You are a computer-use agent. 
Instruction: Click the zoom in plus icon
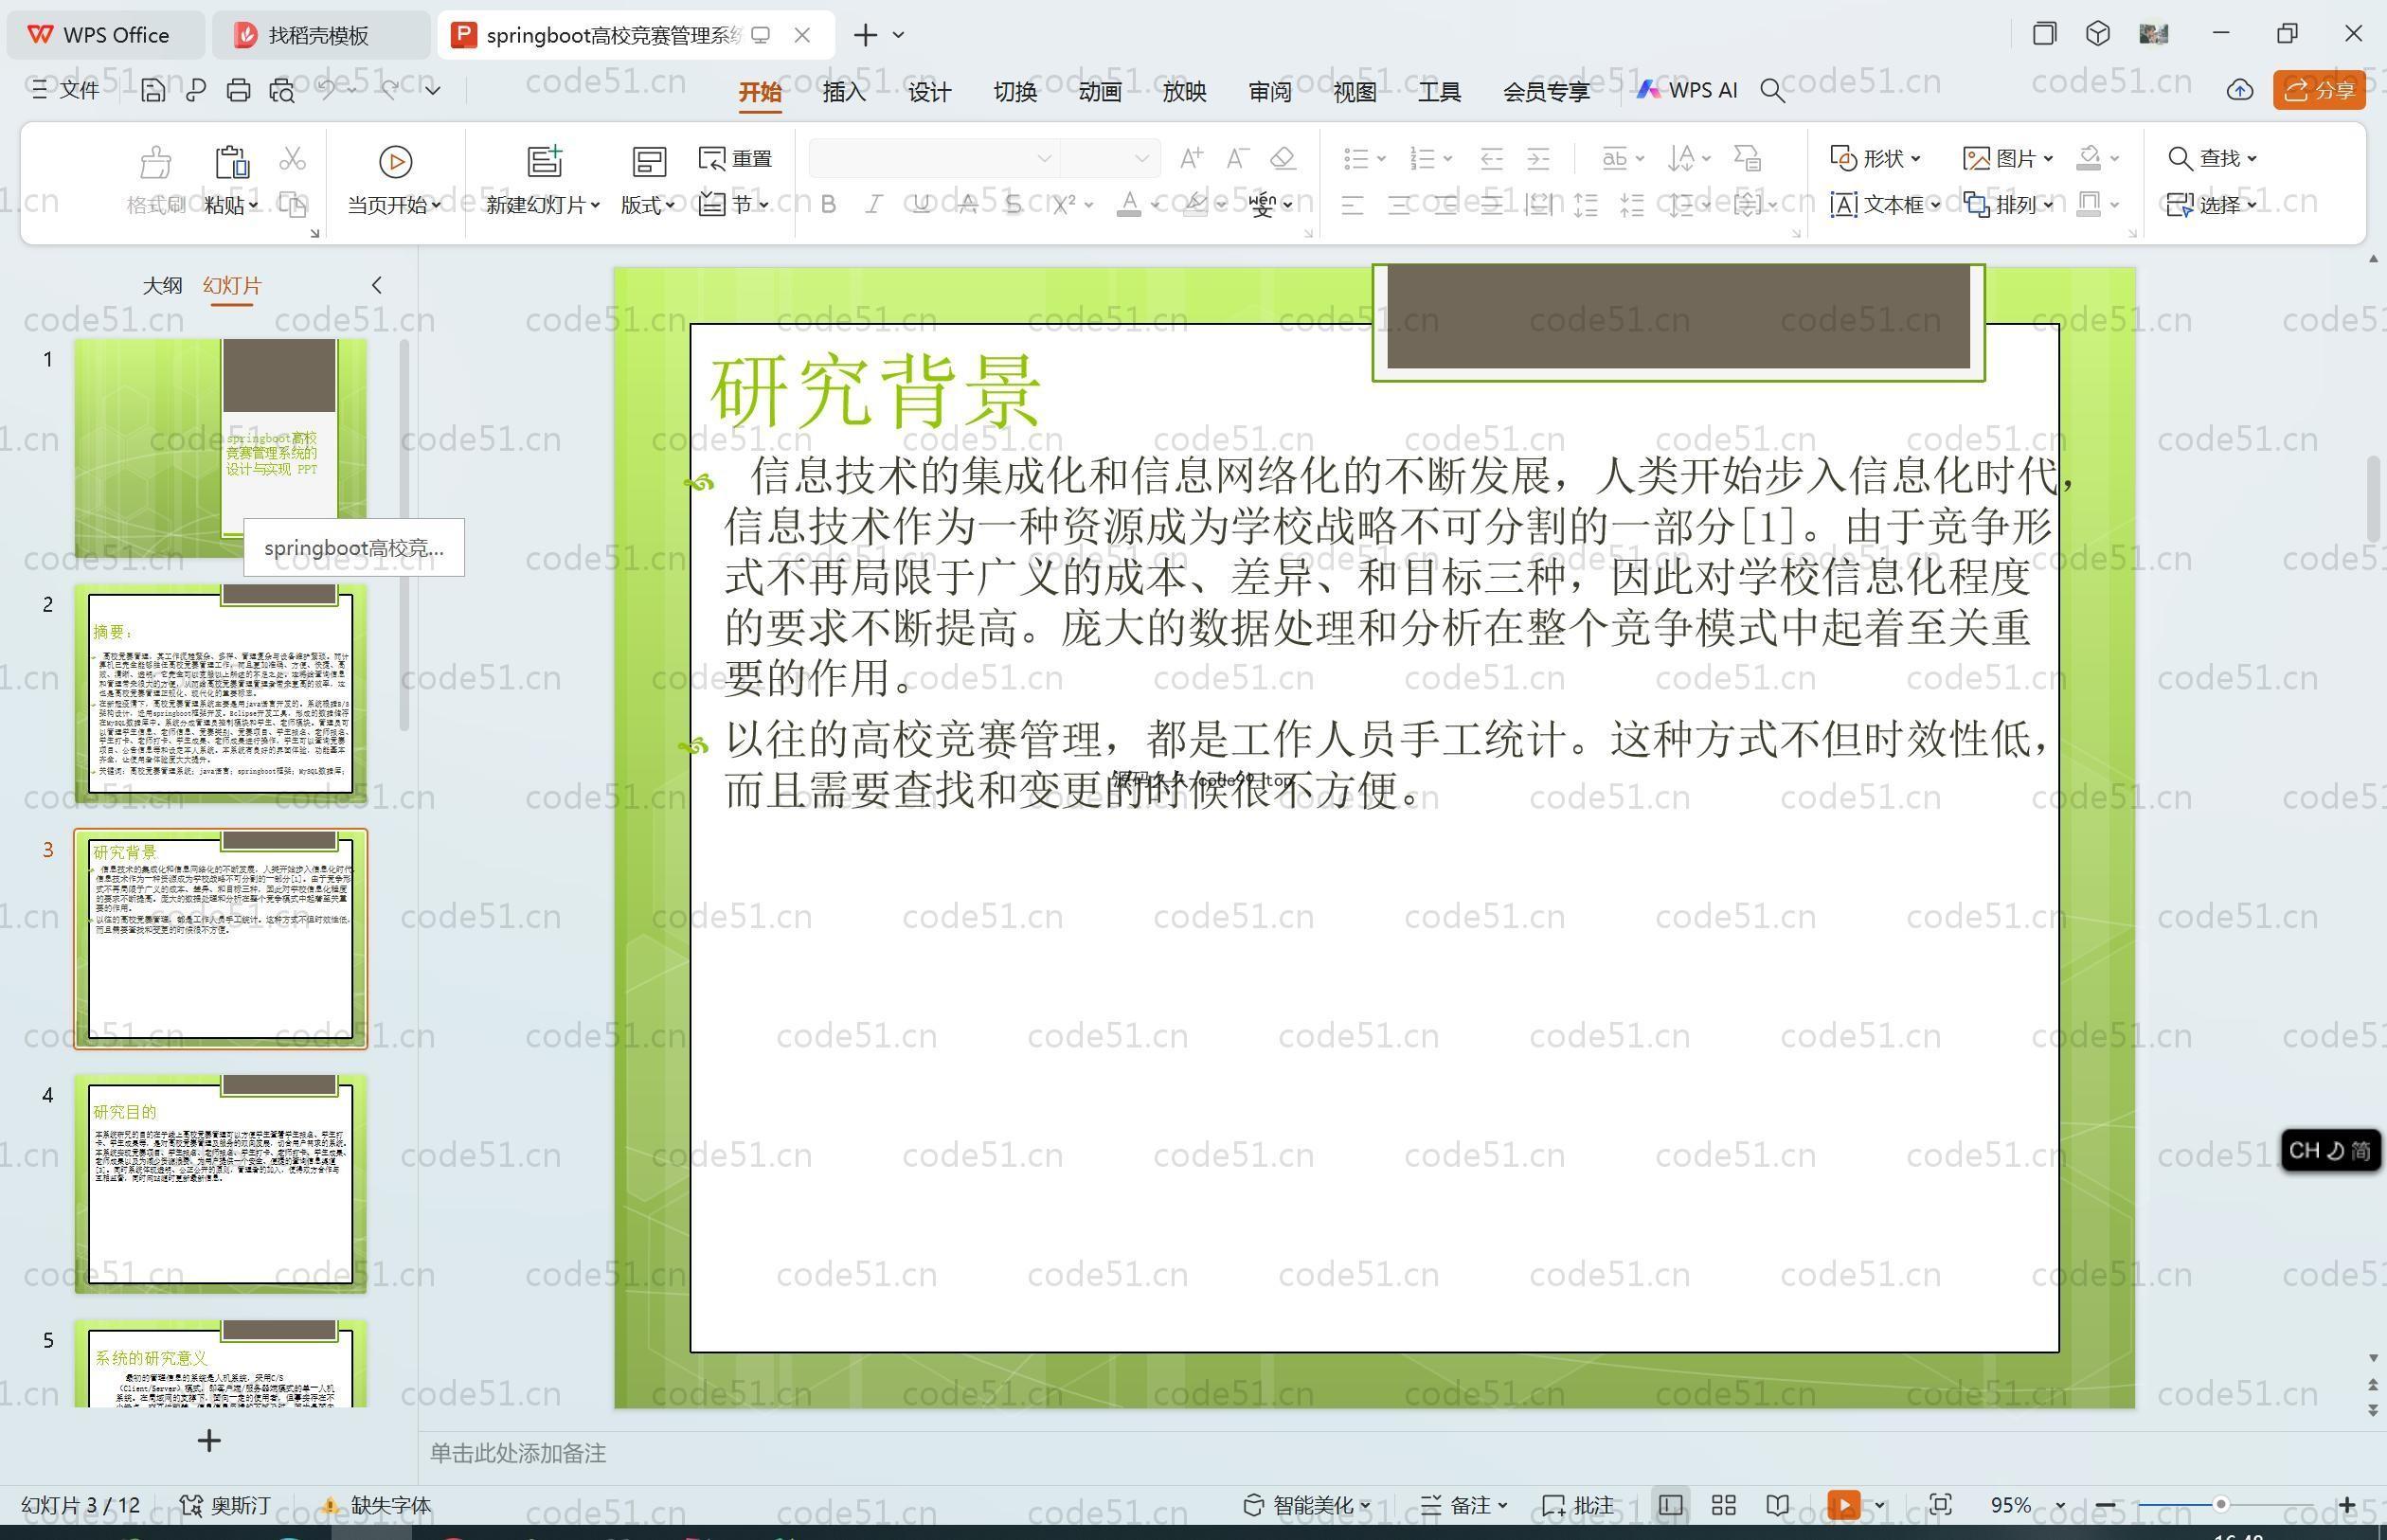[x=2347, y=1505]
